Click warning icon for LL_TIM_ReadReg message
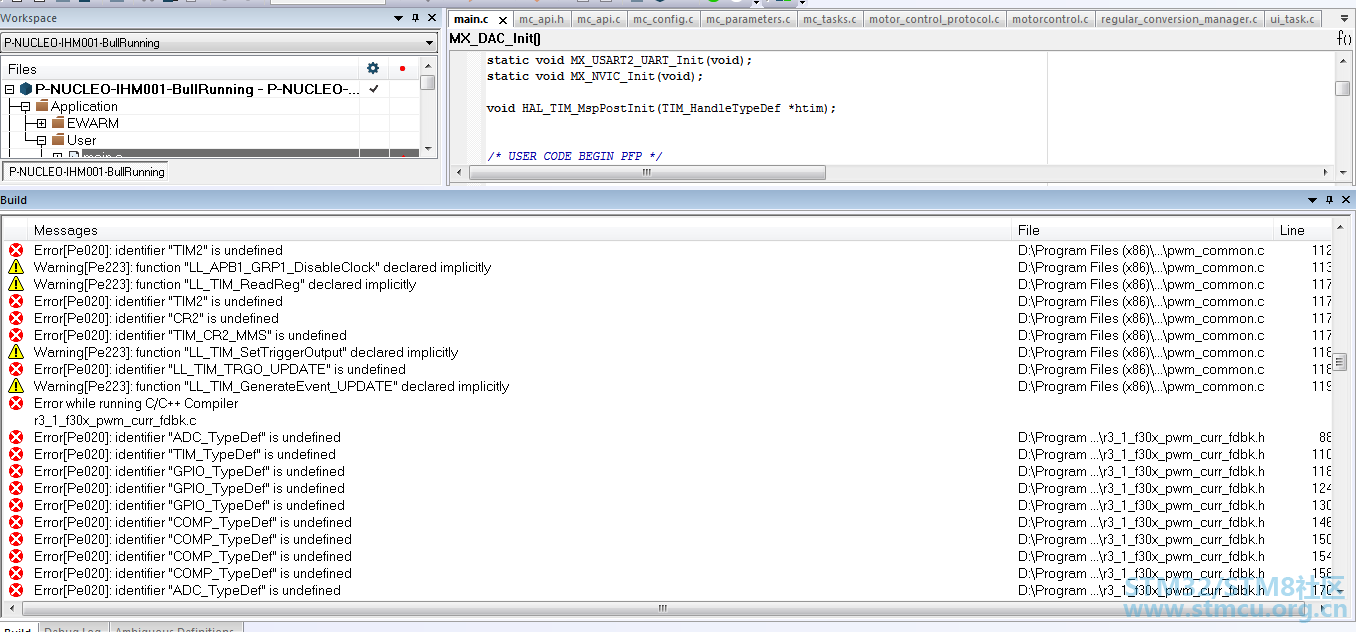This screenshot has width=1356, height=632. coord(16,284)
